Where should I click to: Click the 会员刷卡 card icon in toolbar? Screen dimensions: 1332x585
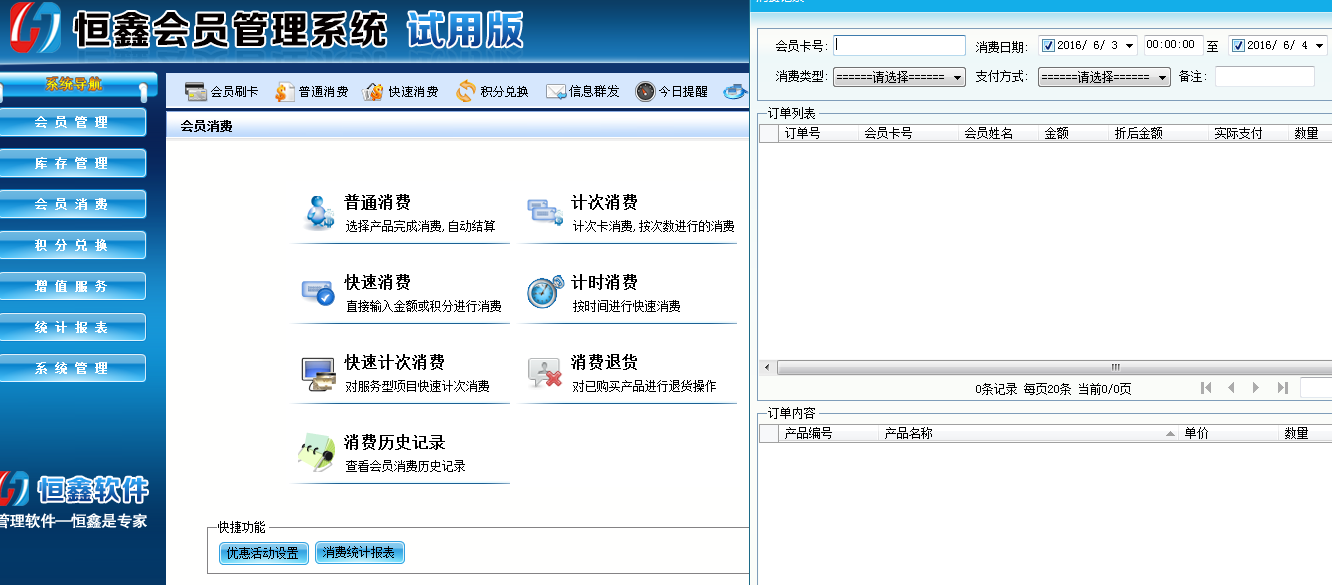(195, 92)
